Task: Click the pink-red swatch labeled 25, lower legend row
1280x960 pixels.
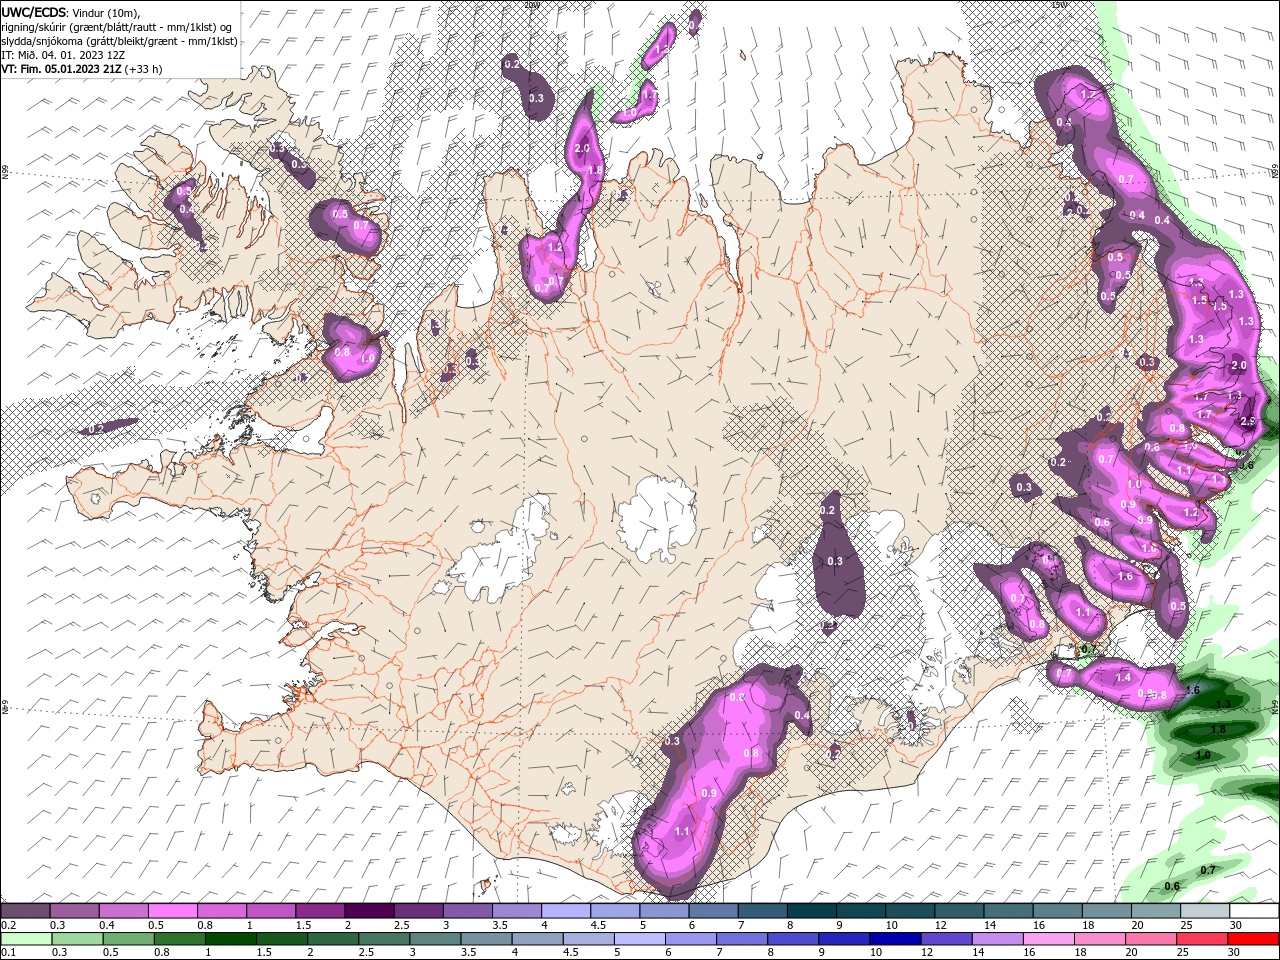Action: 1201,939
